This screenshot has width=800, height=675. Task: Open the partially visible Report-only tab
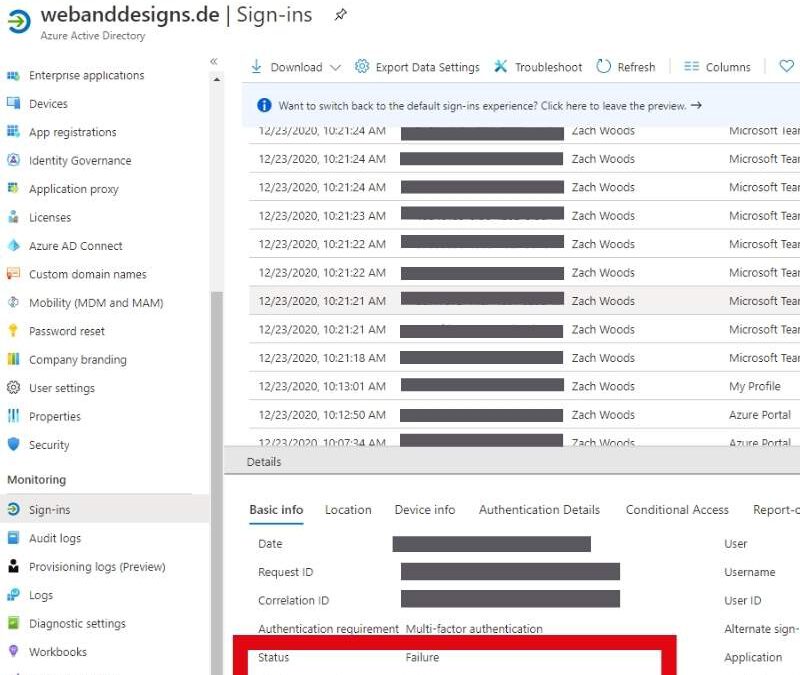point(776,510)
